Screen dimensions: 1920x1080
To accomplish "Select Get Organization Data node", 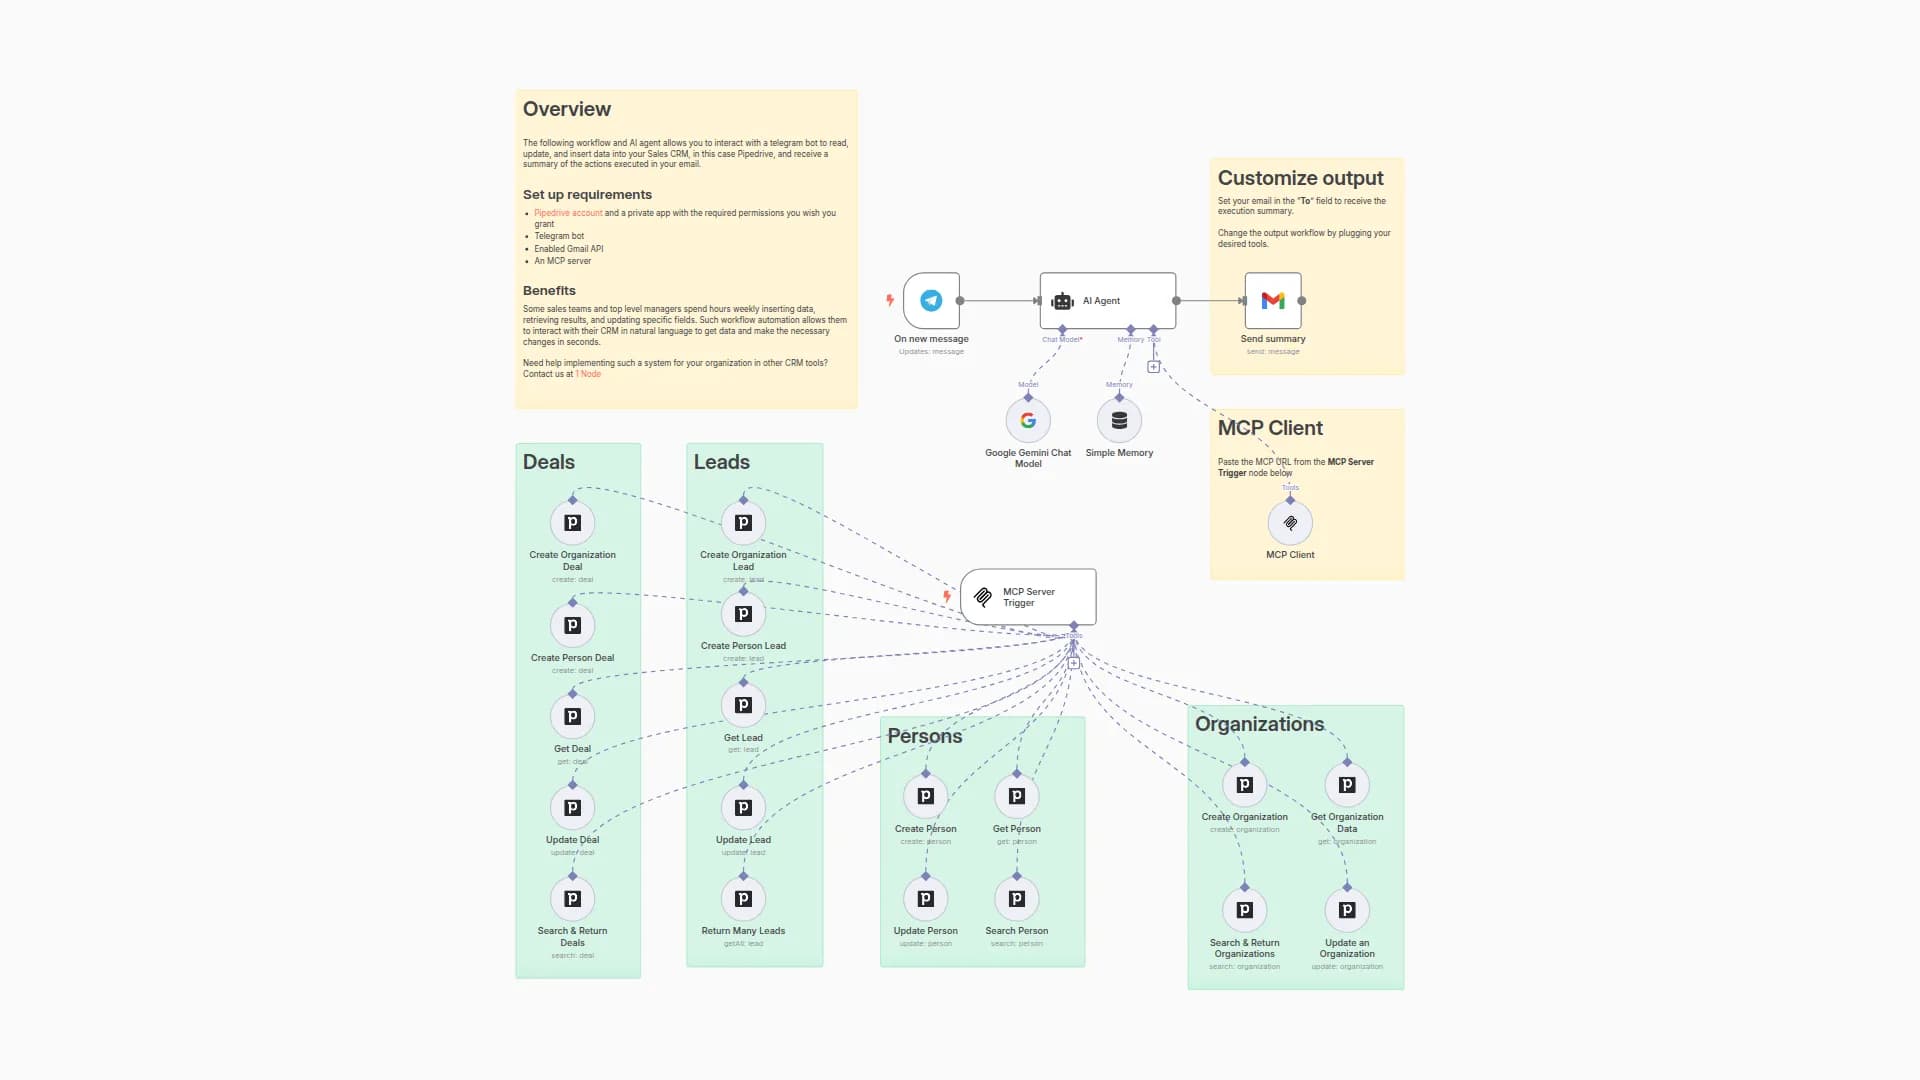I will click(1347, 785).
